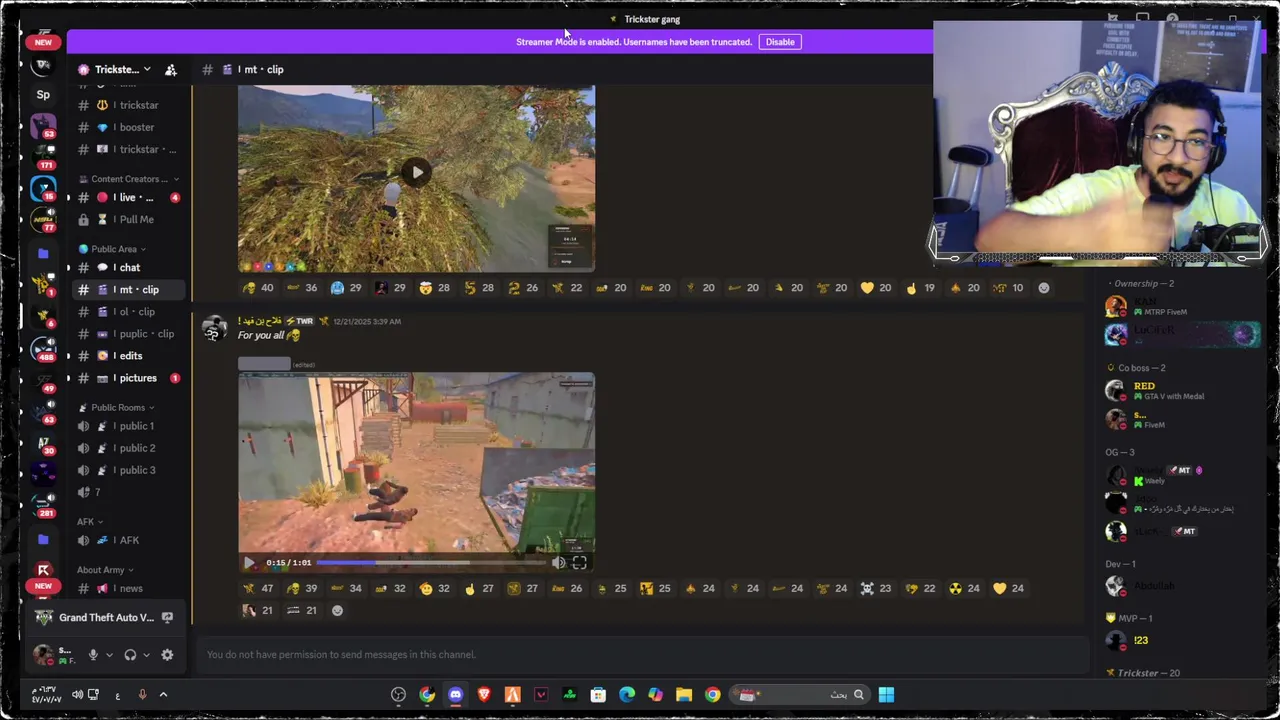Open the message author's avatar
Screen dimensions: 1280x720
pos(213,329)
